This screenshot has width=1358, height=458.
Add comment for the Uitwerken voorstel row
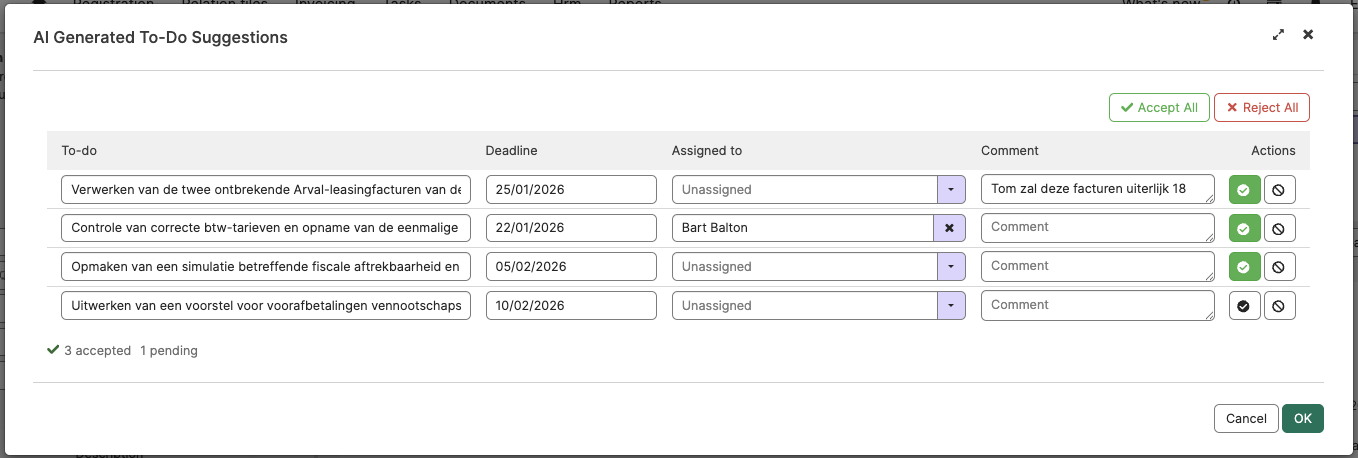1098,306
